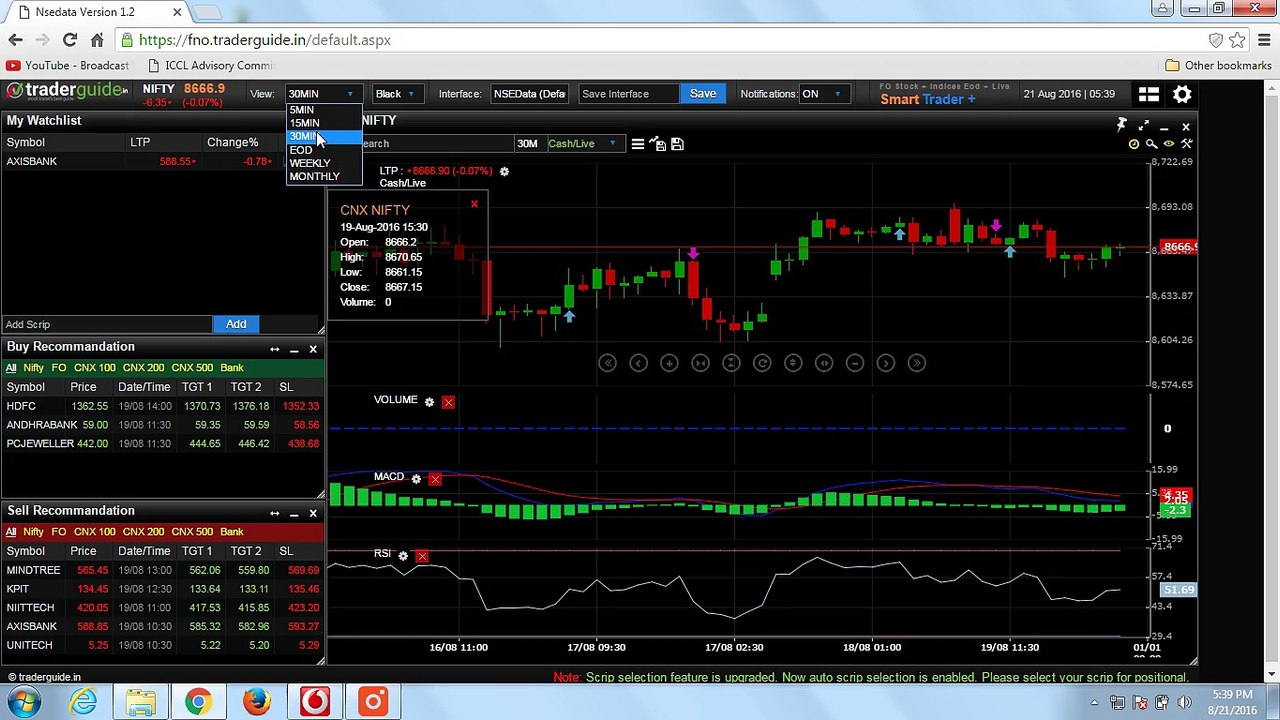This screenshot has width=1280, height=720.
Task: Click the chart refresh circular arrow control
Action: pyautogui.click(x=762, y=363)
